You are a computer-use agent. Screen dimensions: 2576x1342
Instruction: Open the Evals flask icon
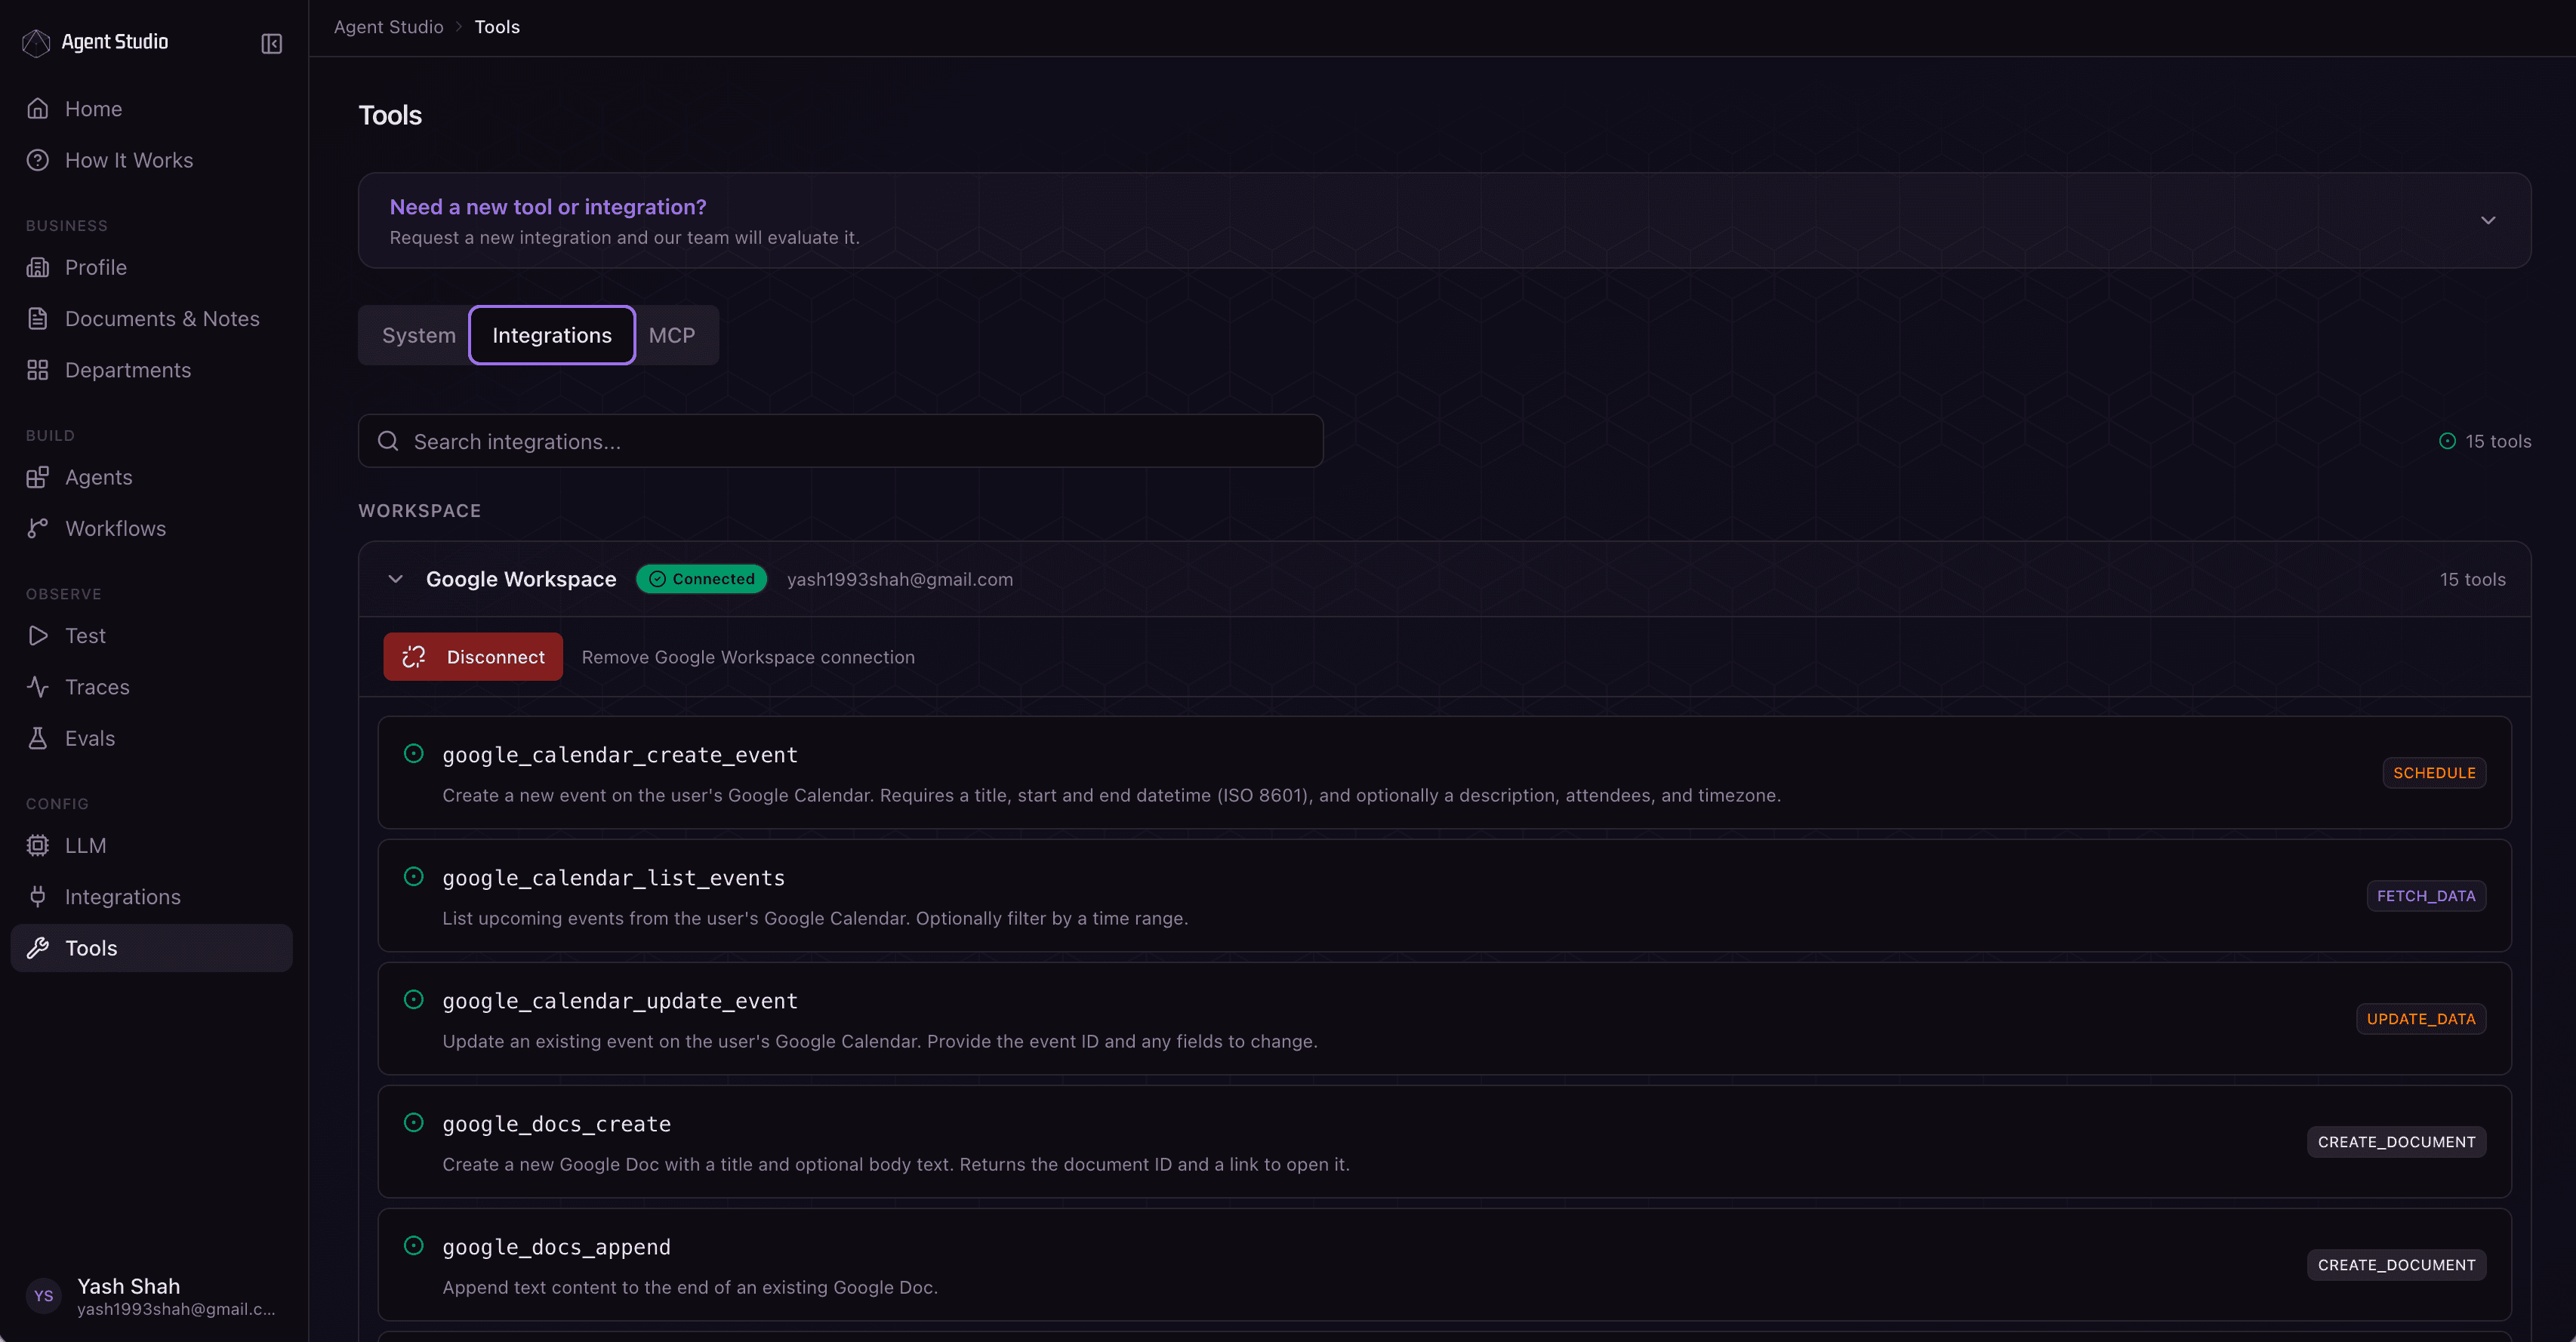coord(38,738)
